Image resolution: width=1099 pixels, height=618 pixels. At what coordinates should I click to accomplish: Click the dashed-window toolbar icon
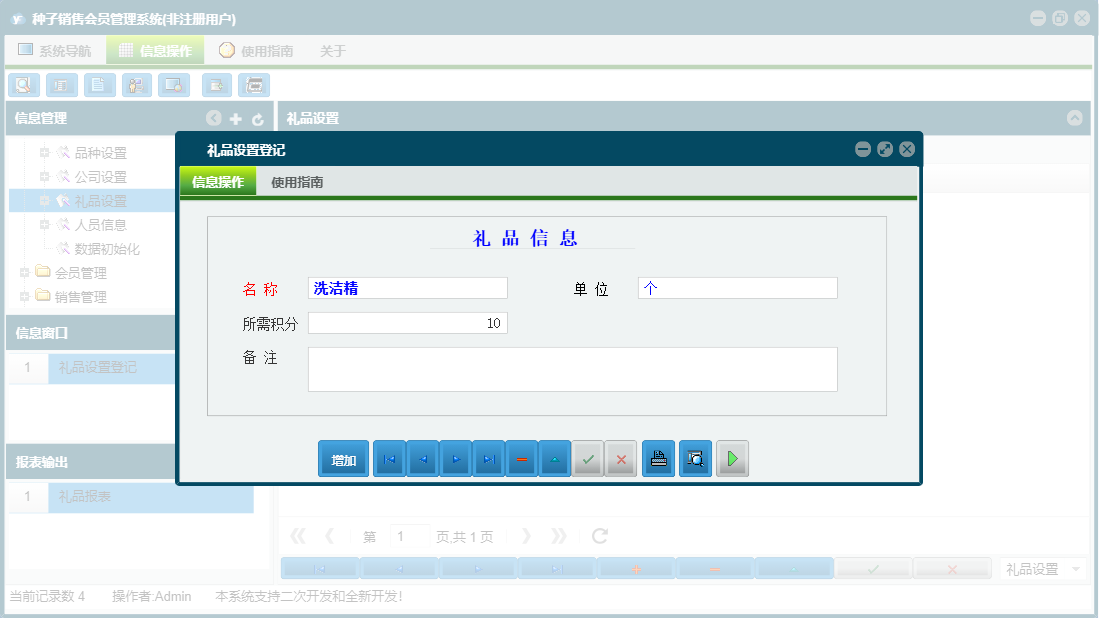[x=254, y=85]
